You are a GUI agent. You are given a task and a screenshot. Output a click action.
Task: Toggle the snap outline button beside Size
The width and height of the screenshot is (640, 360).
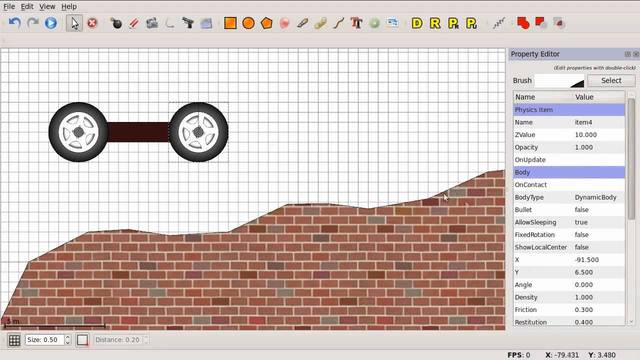(82, 340)
